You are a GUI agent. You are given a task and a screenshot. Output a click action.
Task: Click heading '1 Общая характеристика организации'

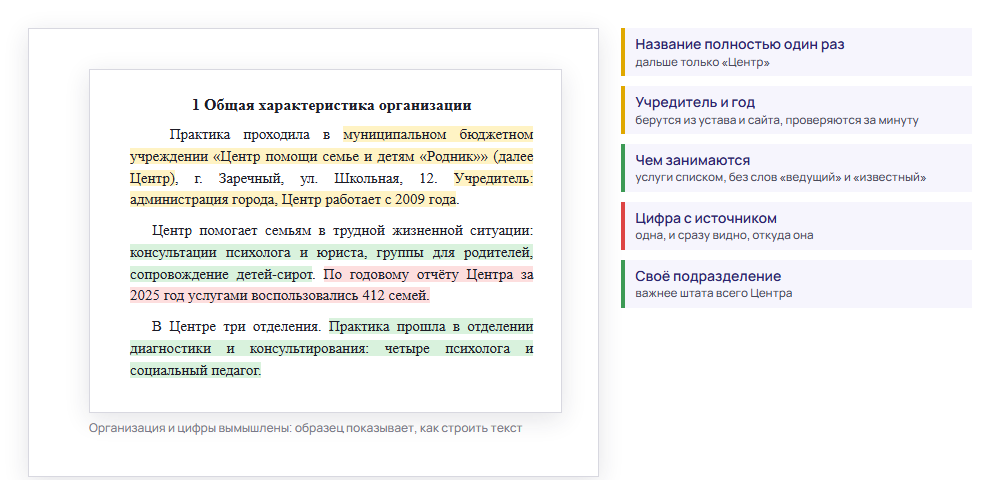[x=332, y=105]
